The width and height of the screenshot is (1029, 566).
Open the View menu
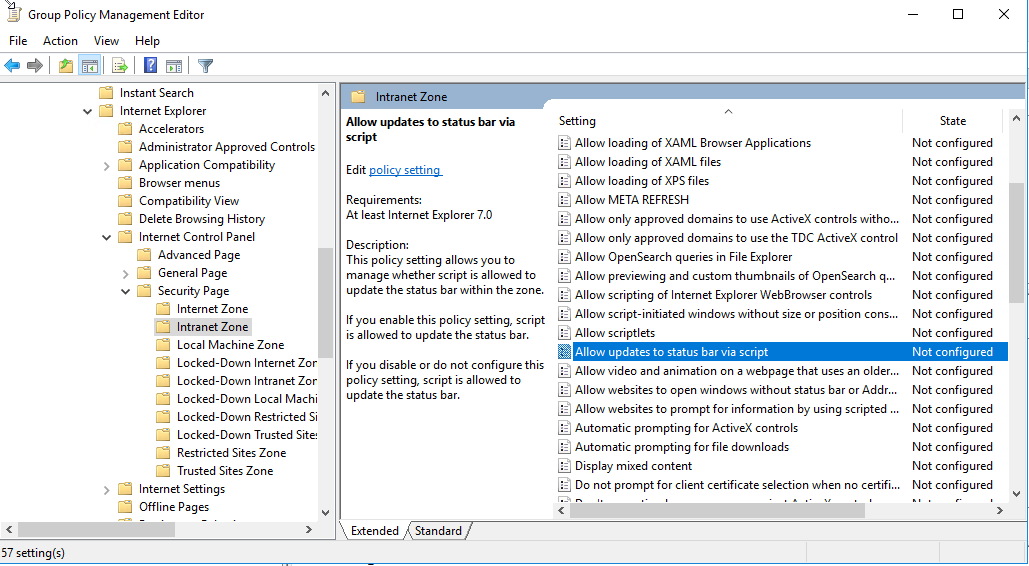pyautogui.click(x=106, y=41)
